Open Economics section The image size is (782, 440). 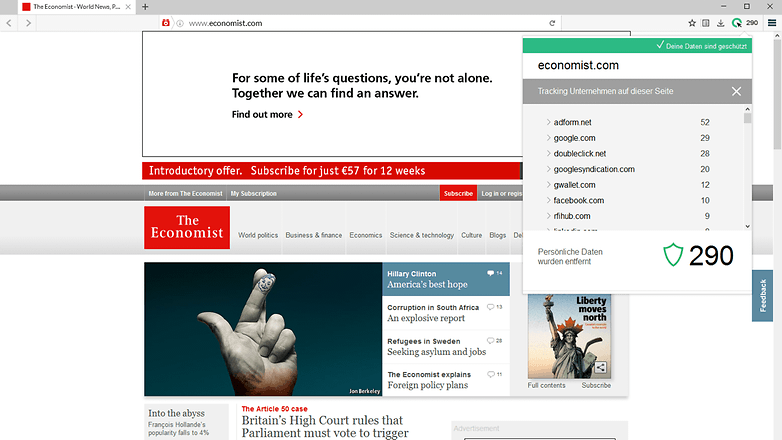[x=366, y=235]
